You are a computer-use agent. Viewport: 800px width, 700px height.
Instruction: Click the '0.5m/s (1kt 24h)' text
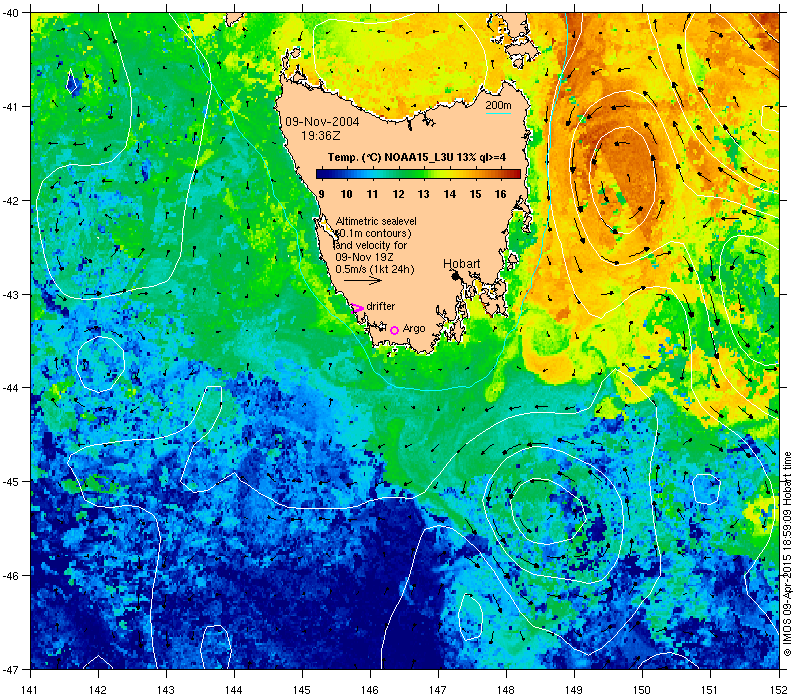375,269
